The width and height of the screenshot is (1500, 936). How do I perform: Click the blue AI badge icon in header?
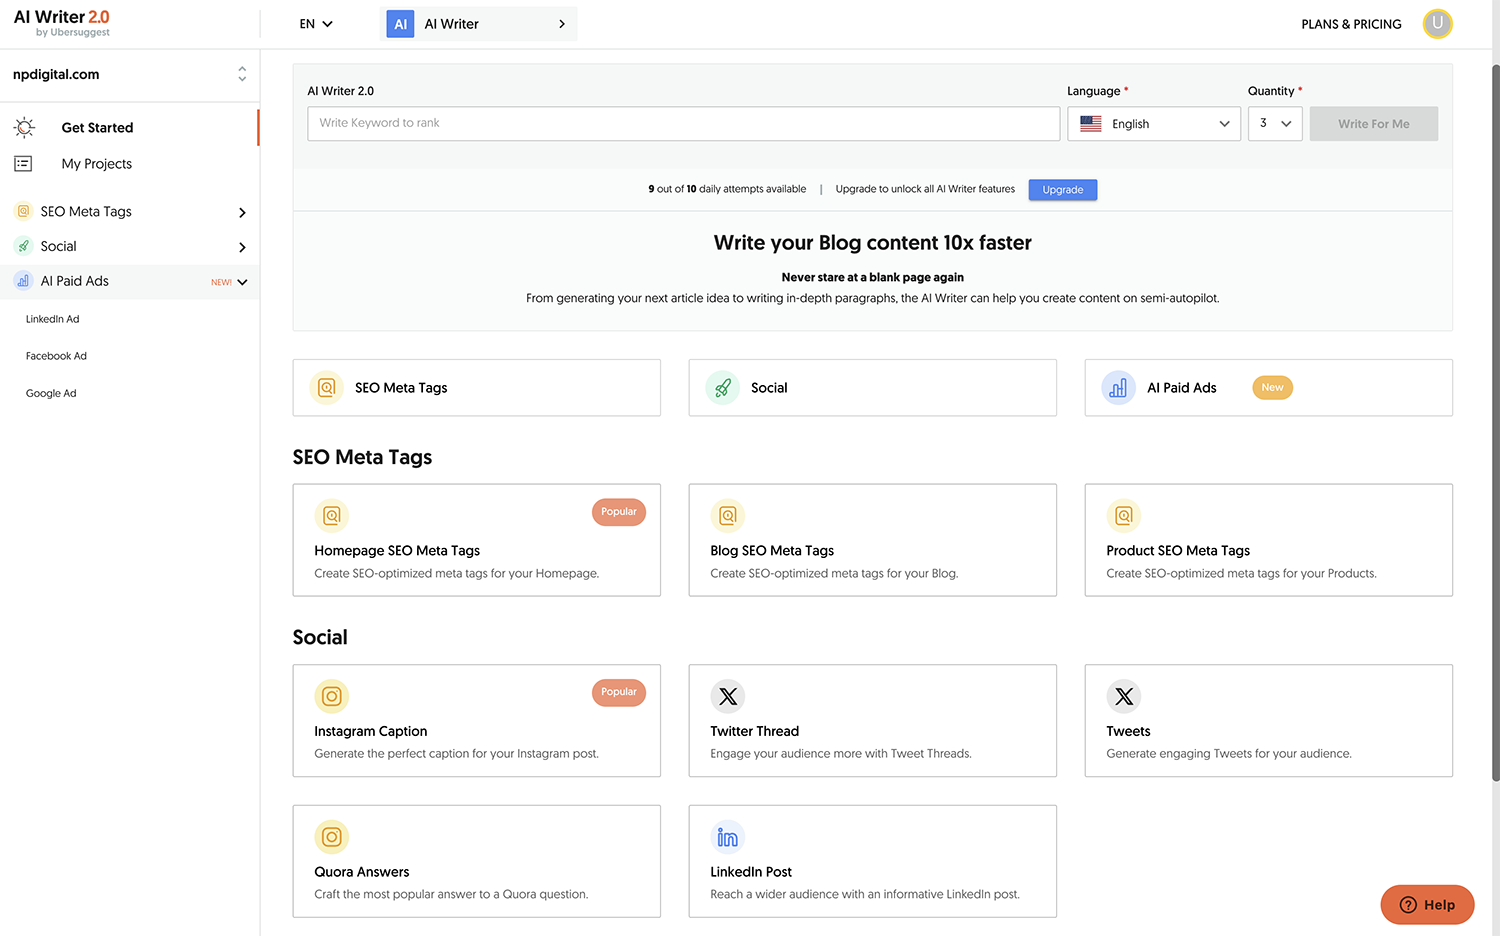click(x=400, y=24)
